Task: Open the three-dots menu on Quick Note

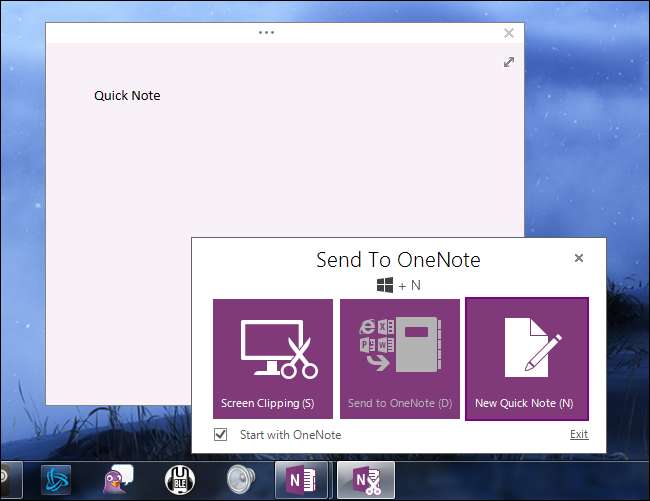Action: pos(266,32)
